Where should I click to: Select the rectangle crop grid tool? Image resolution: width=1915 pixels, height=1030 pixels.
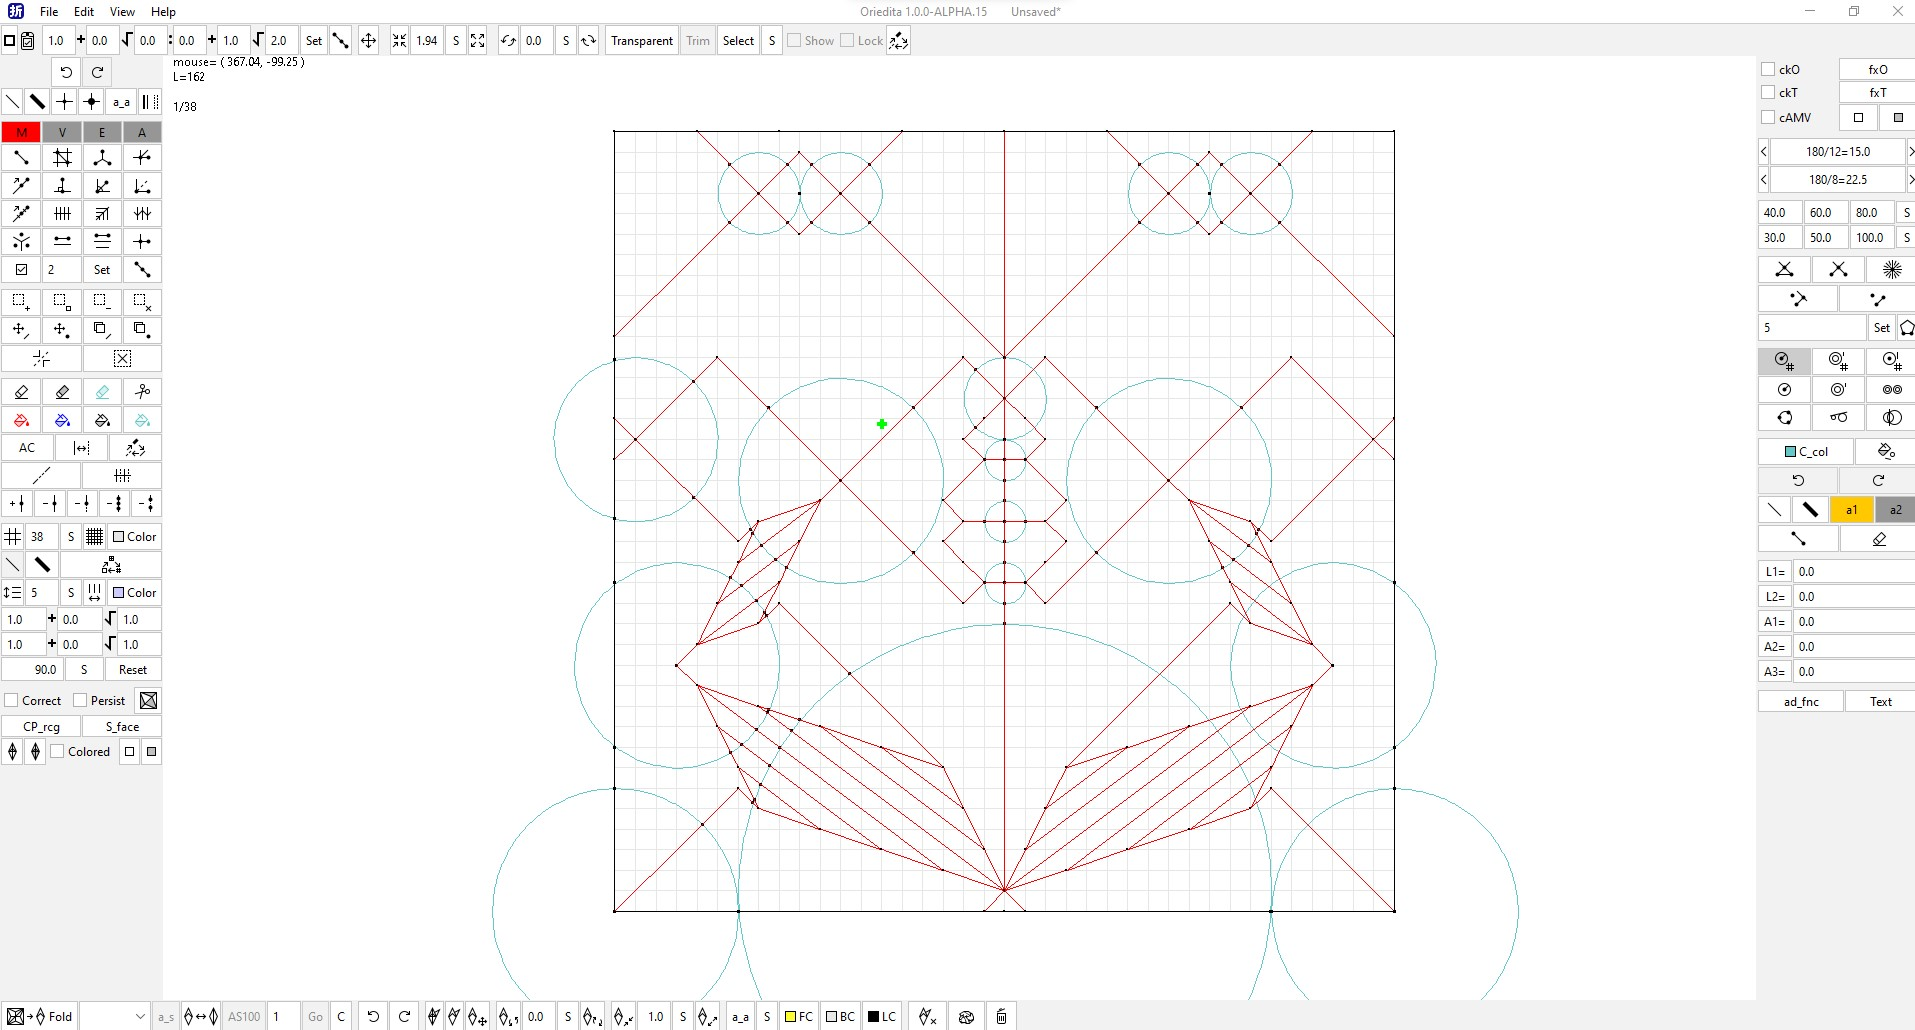pos(62,158)
